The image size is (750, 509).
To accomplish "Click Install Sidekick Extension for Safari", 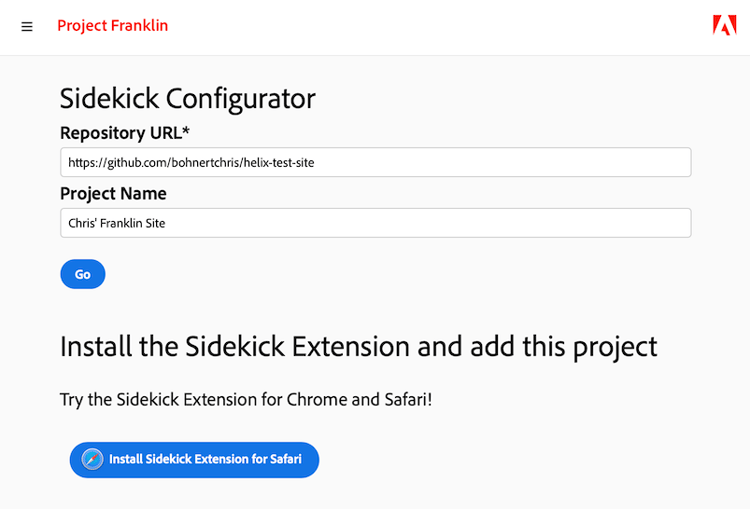I will pos(205,459).
